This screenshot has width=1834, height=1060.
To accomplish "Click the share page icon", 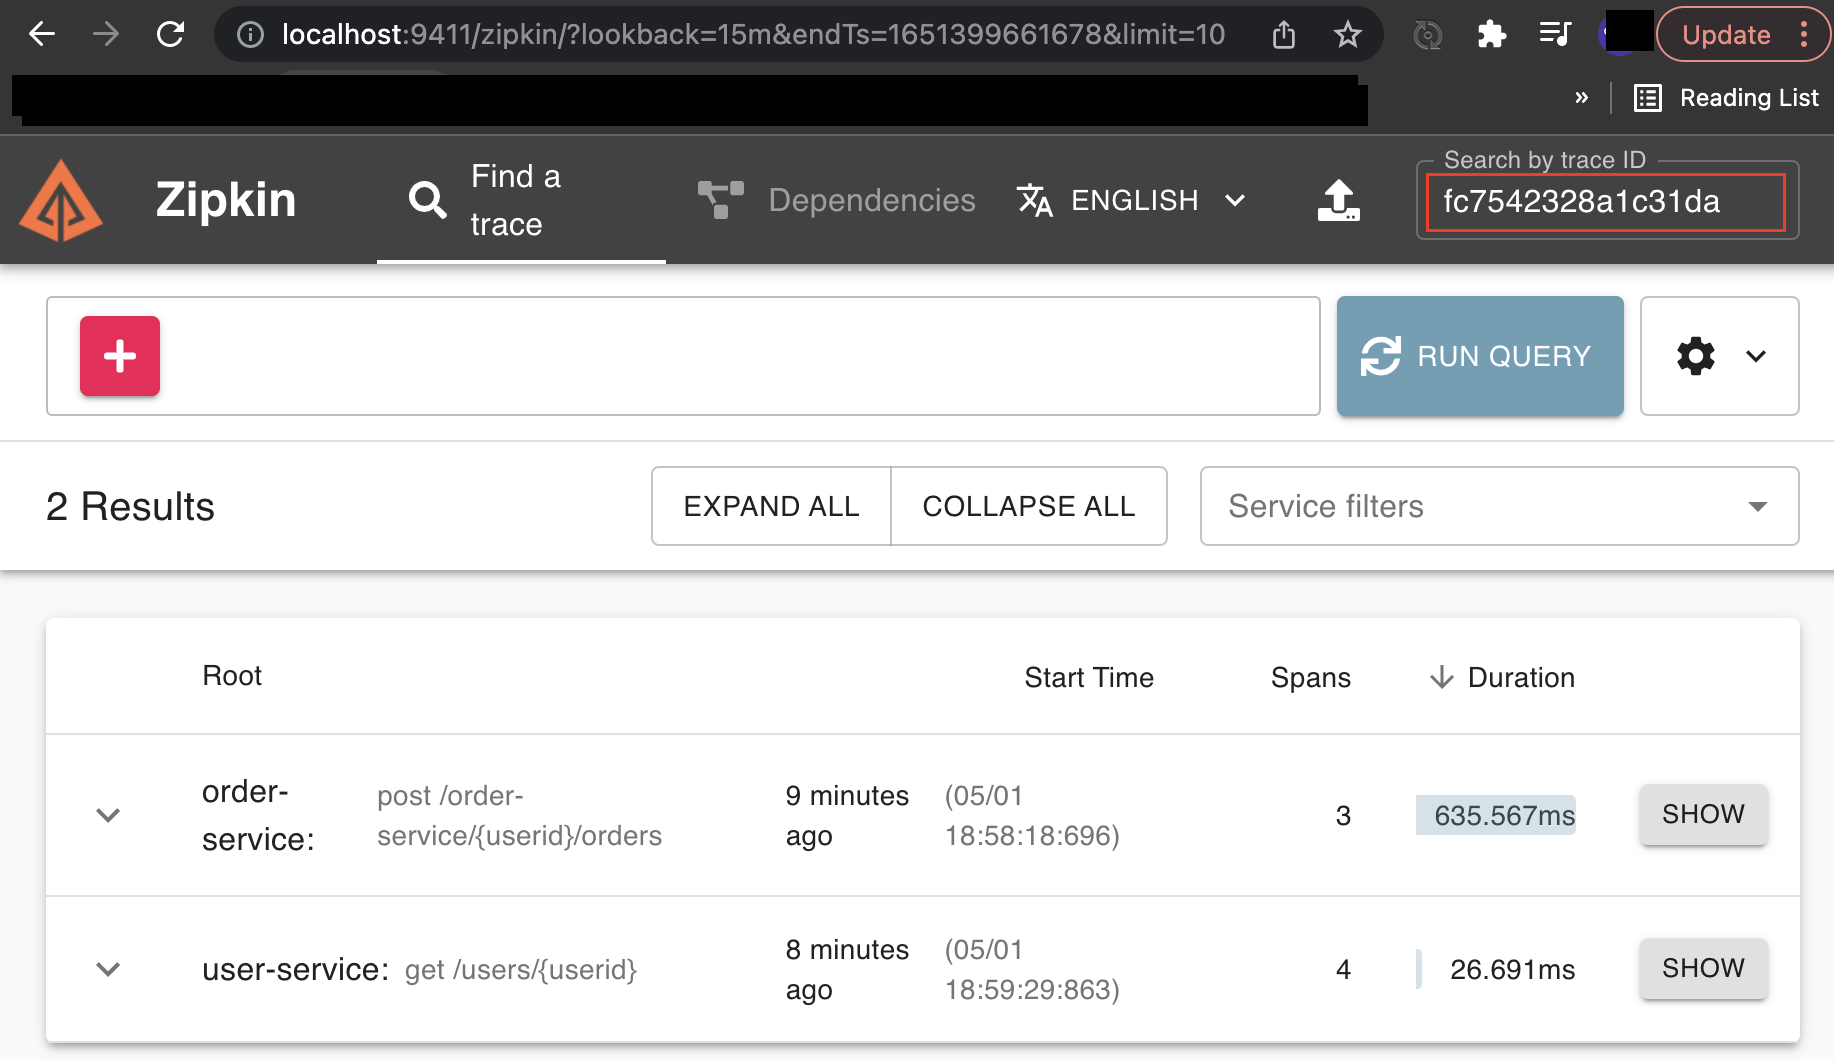I will coord(1284,35).
